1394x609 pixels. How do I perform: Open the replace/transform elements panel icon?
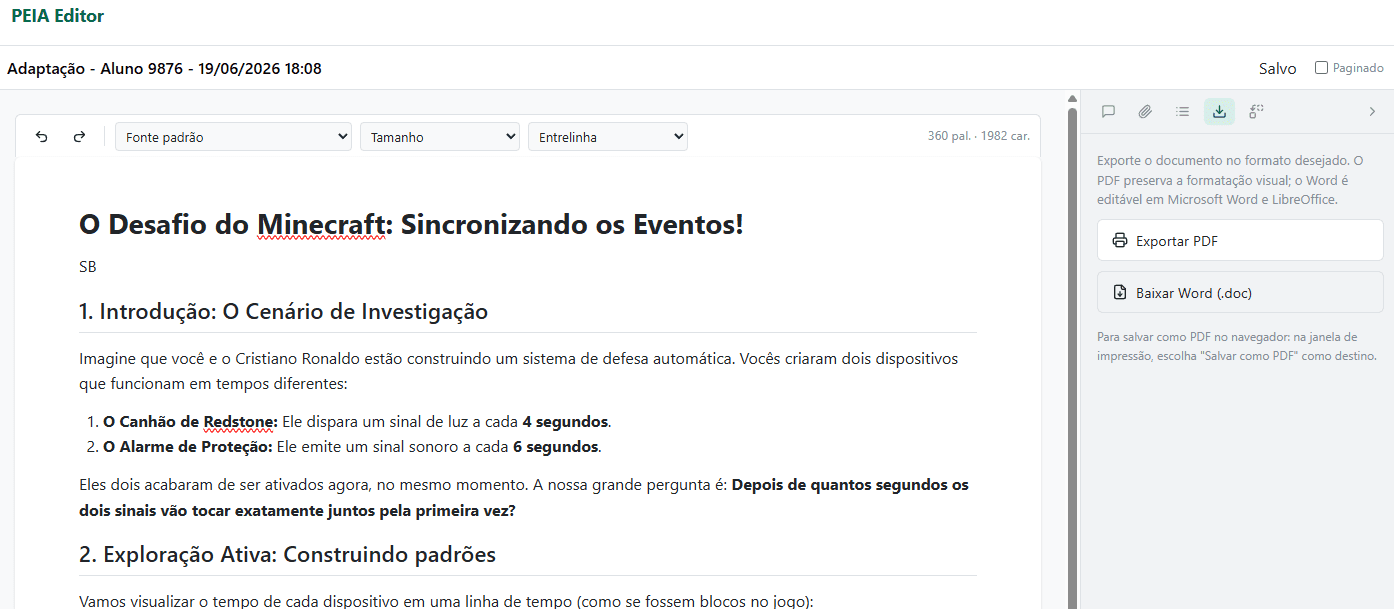1257,112
